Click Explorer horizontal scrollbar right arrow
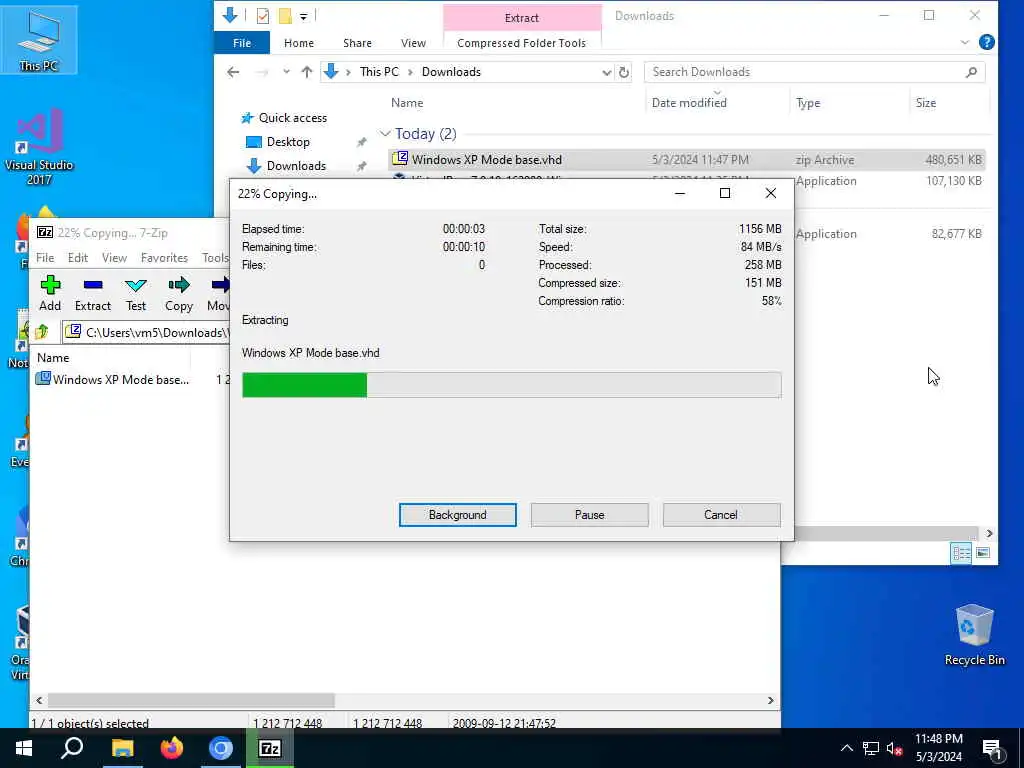The height and width of the screenshot is (768, 1024). pos(989,534)
